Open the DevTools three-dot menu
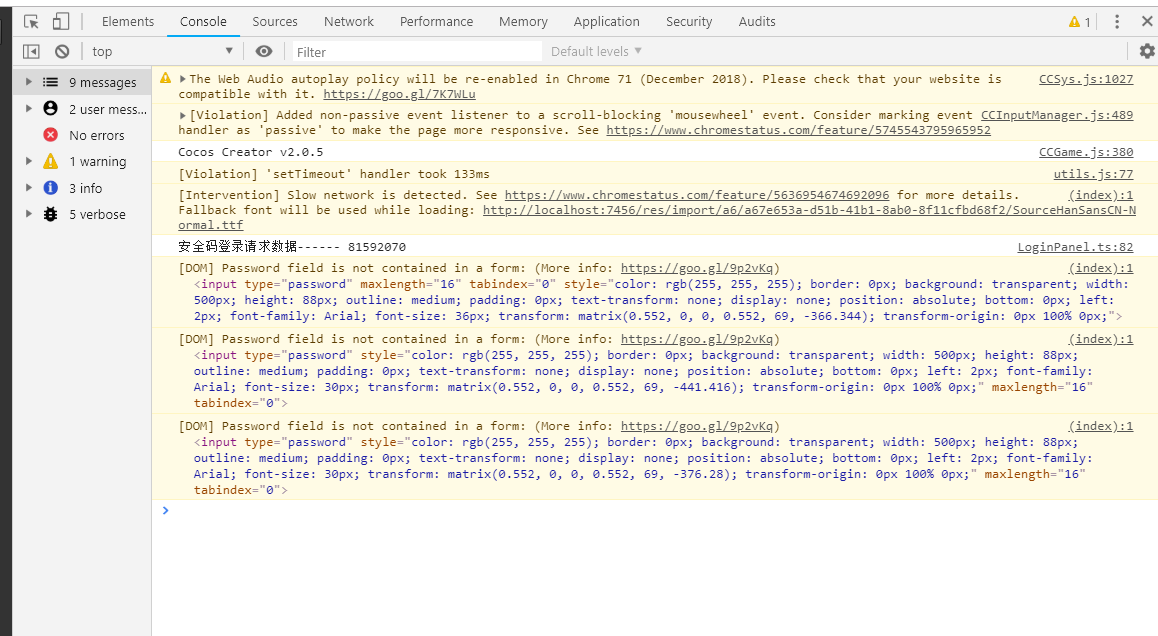 tap(1117, 21)
